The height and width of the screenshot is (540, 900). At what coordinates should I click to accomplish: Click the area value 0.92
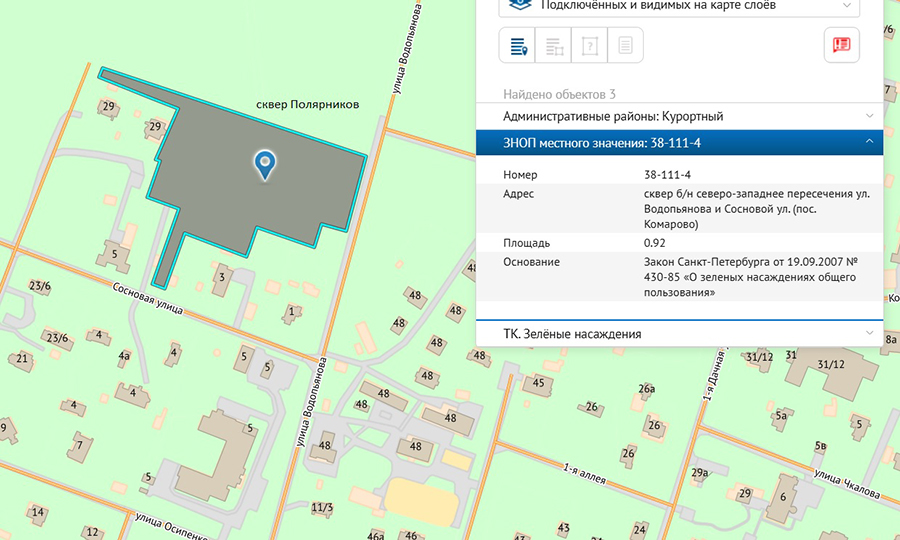pos(654,243)
